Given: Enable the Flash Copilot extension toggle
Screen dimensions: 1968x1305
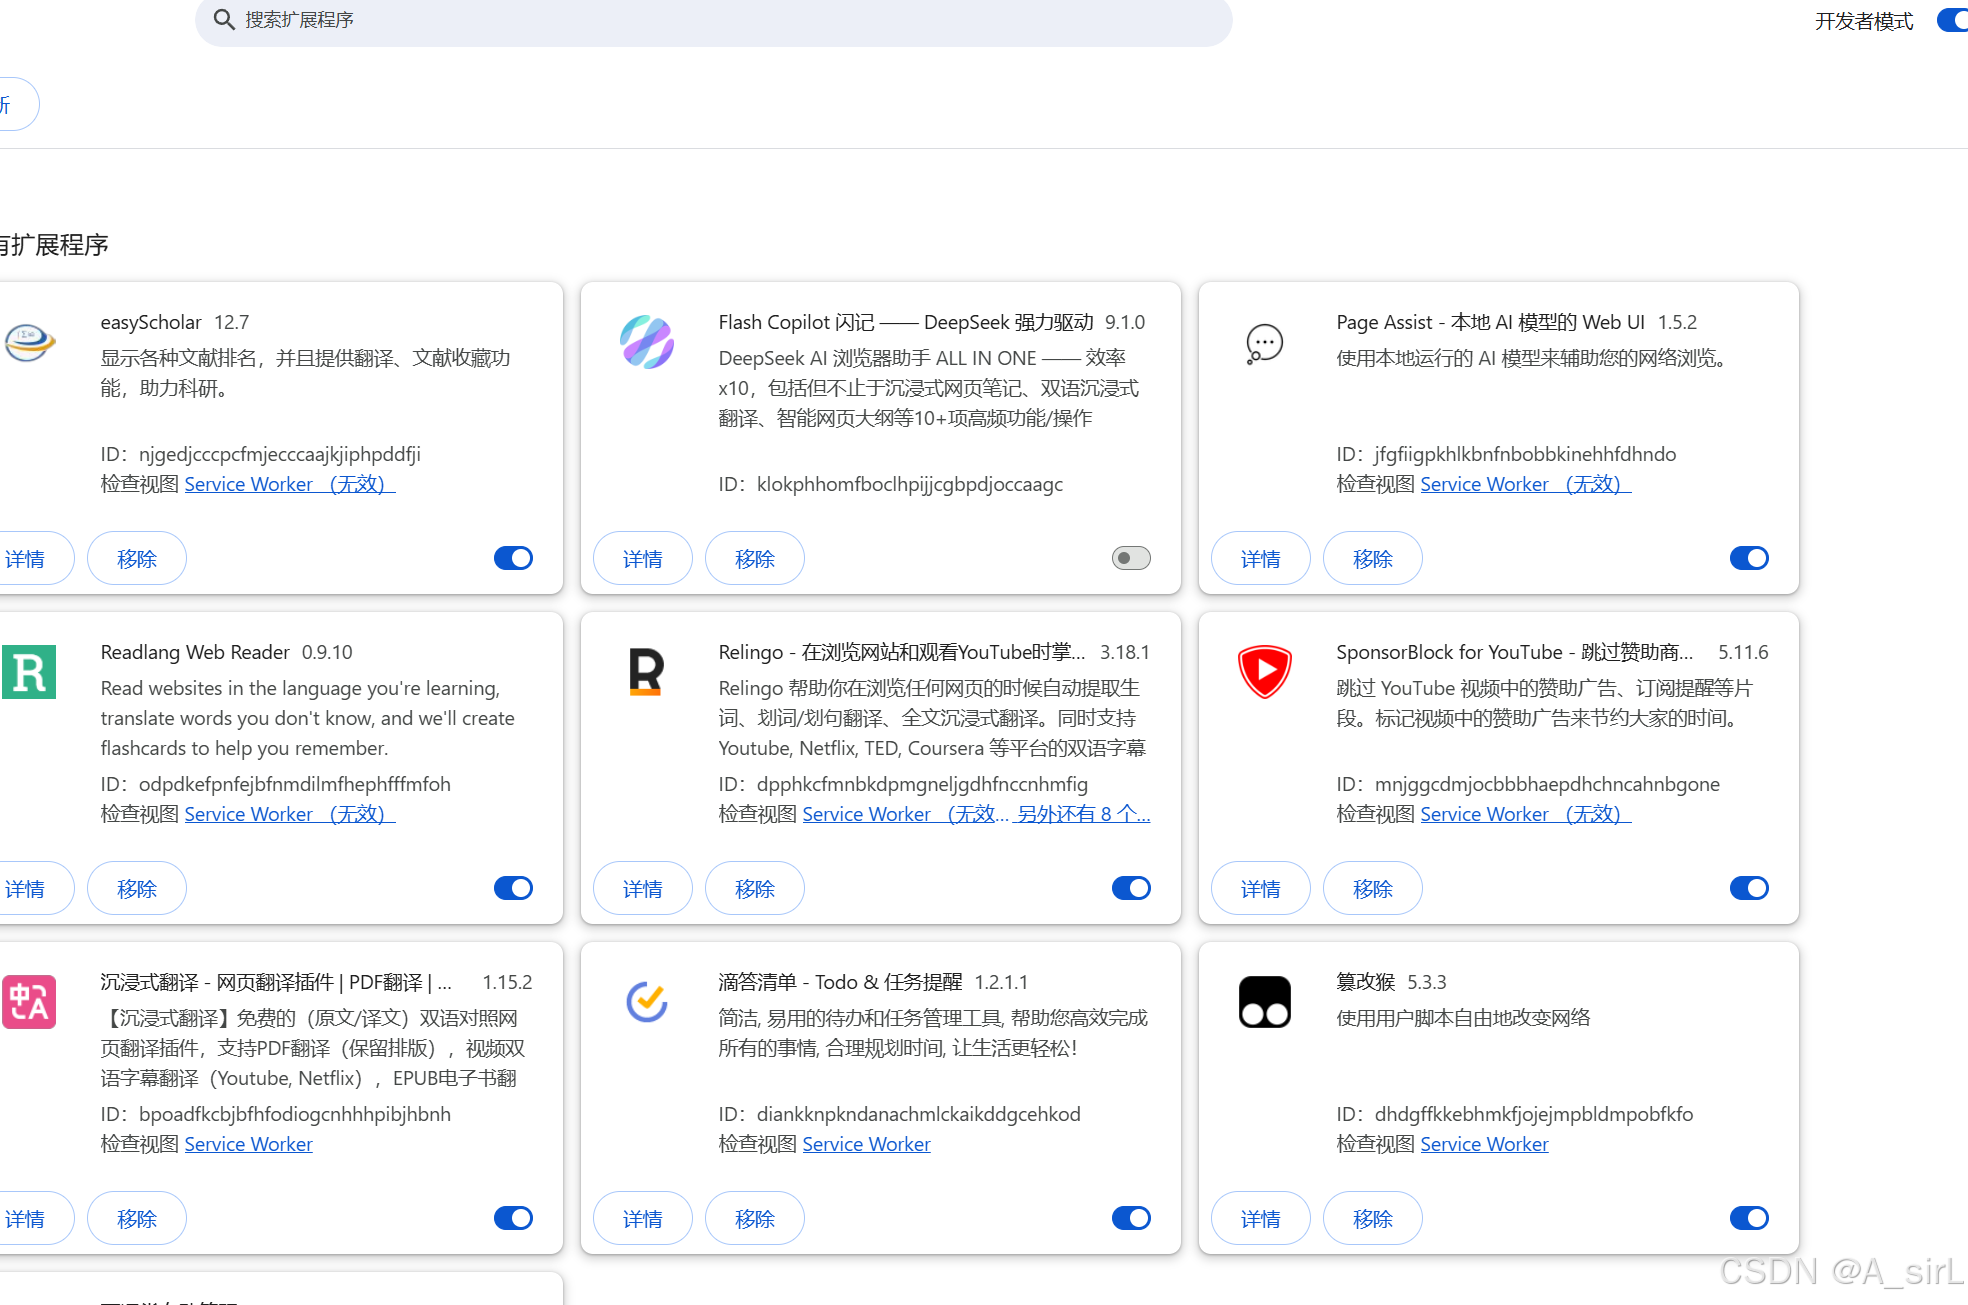Looking at the screenshot, I should [x=1130, y=558].
